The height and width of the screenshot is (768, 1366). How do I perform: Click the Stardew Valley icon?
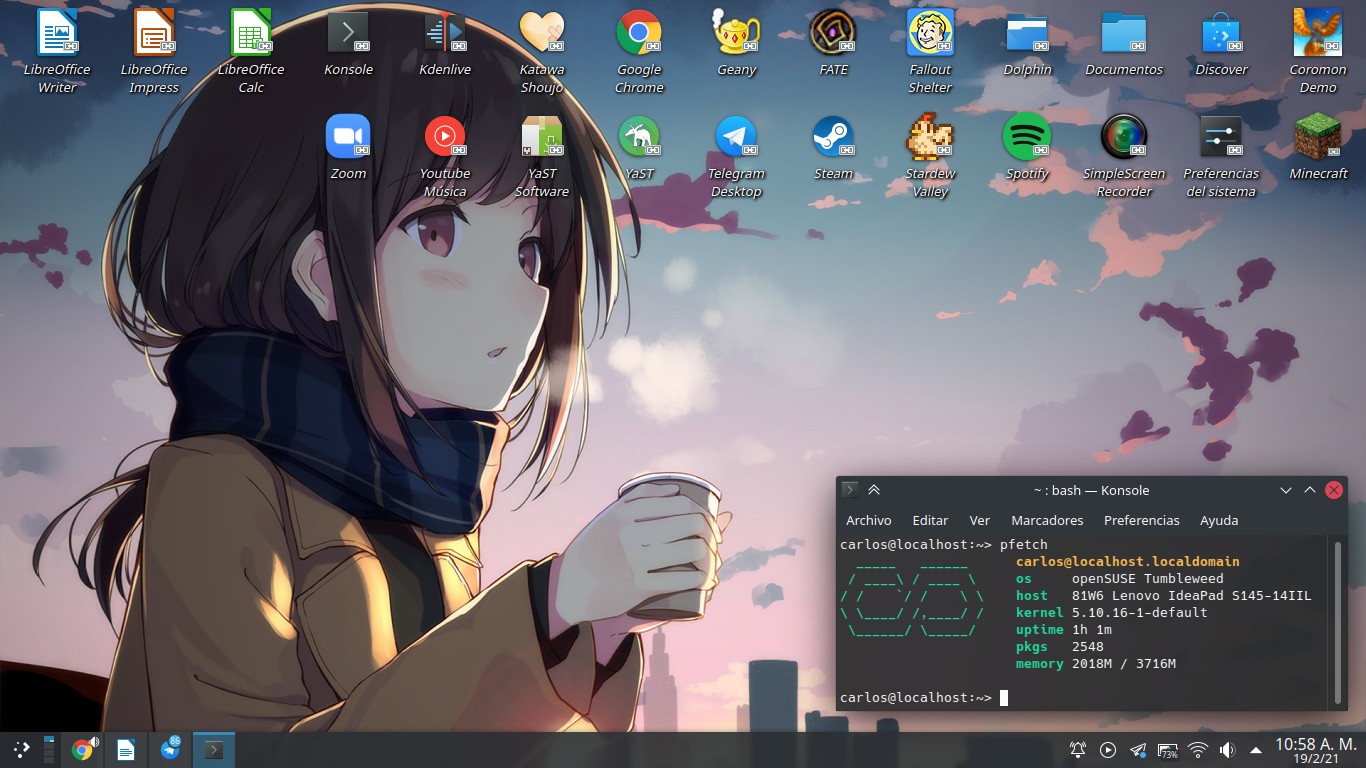[929, 137]
